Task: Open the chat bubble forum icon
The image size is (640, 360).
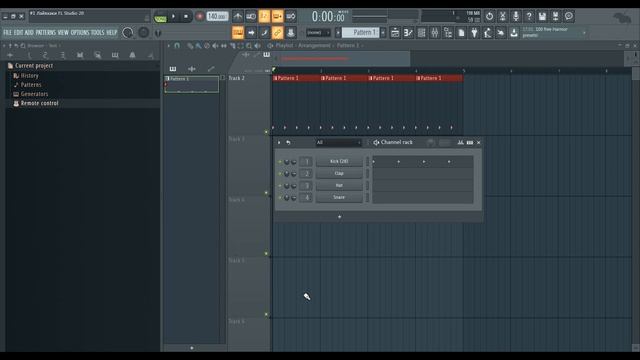Action: tap(569, 16)
